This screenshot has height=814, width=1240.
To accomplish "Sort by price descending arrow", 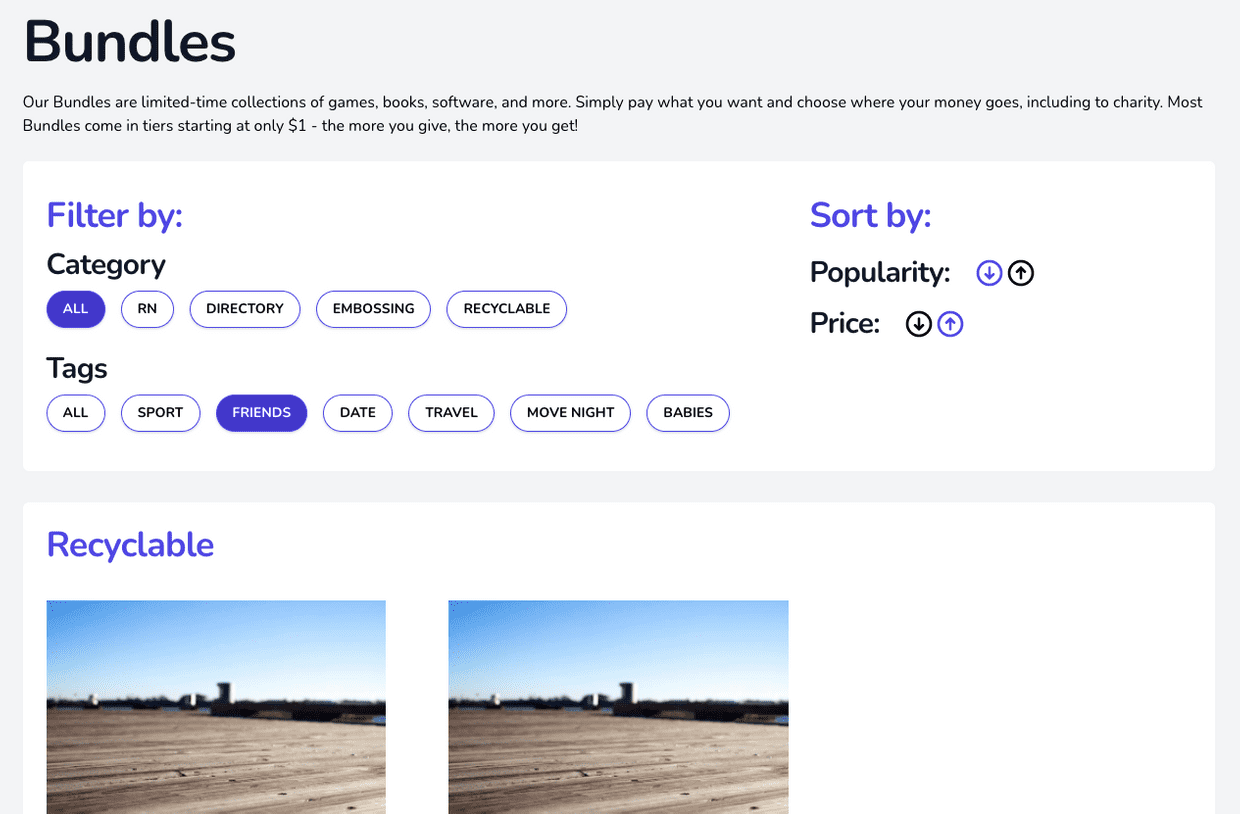I will (918, 324).
